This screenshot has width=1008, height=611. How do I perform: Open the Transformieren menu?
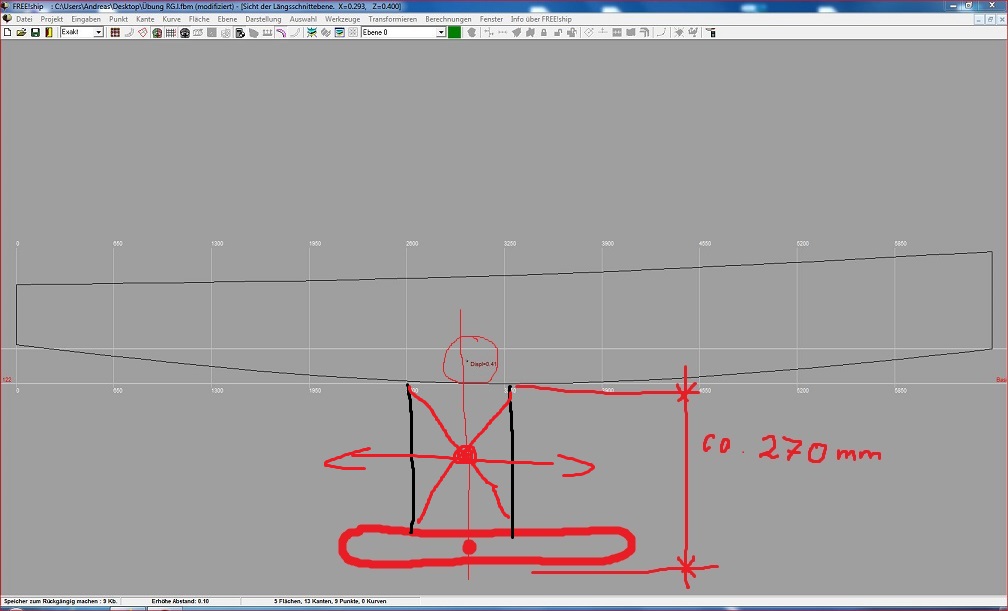[392, 19]
